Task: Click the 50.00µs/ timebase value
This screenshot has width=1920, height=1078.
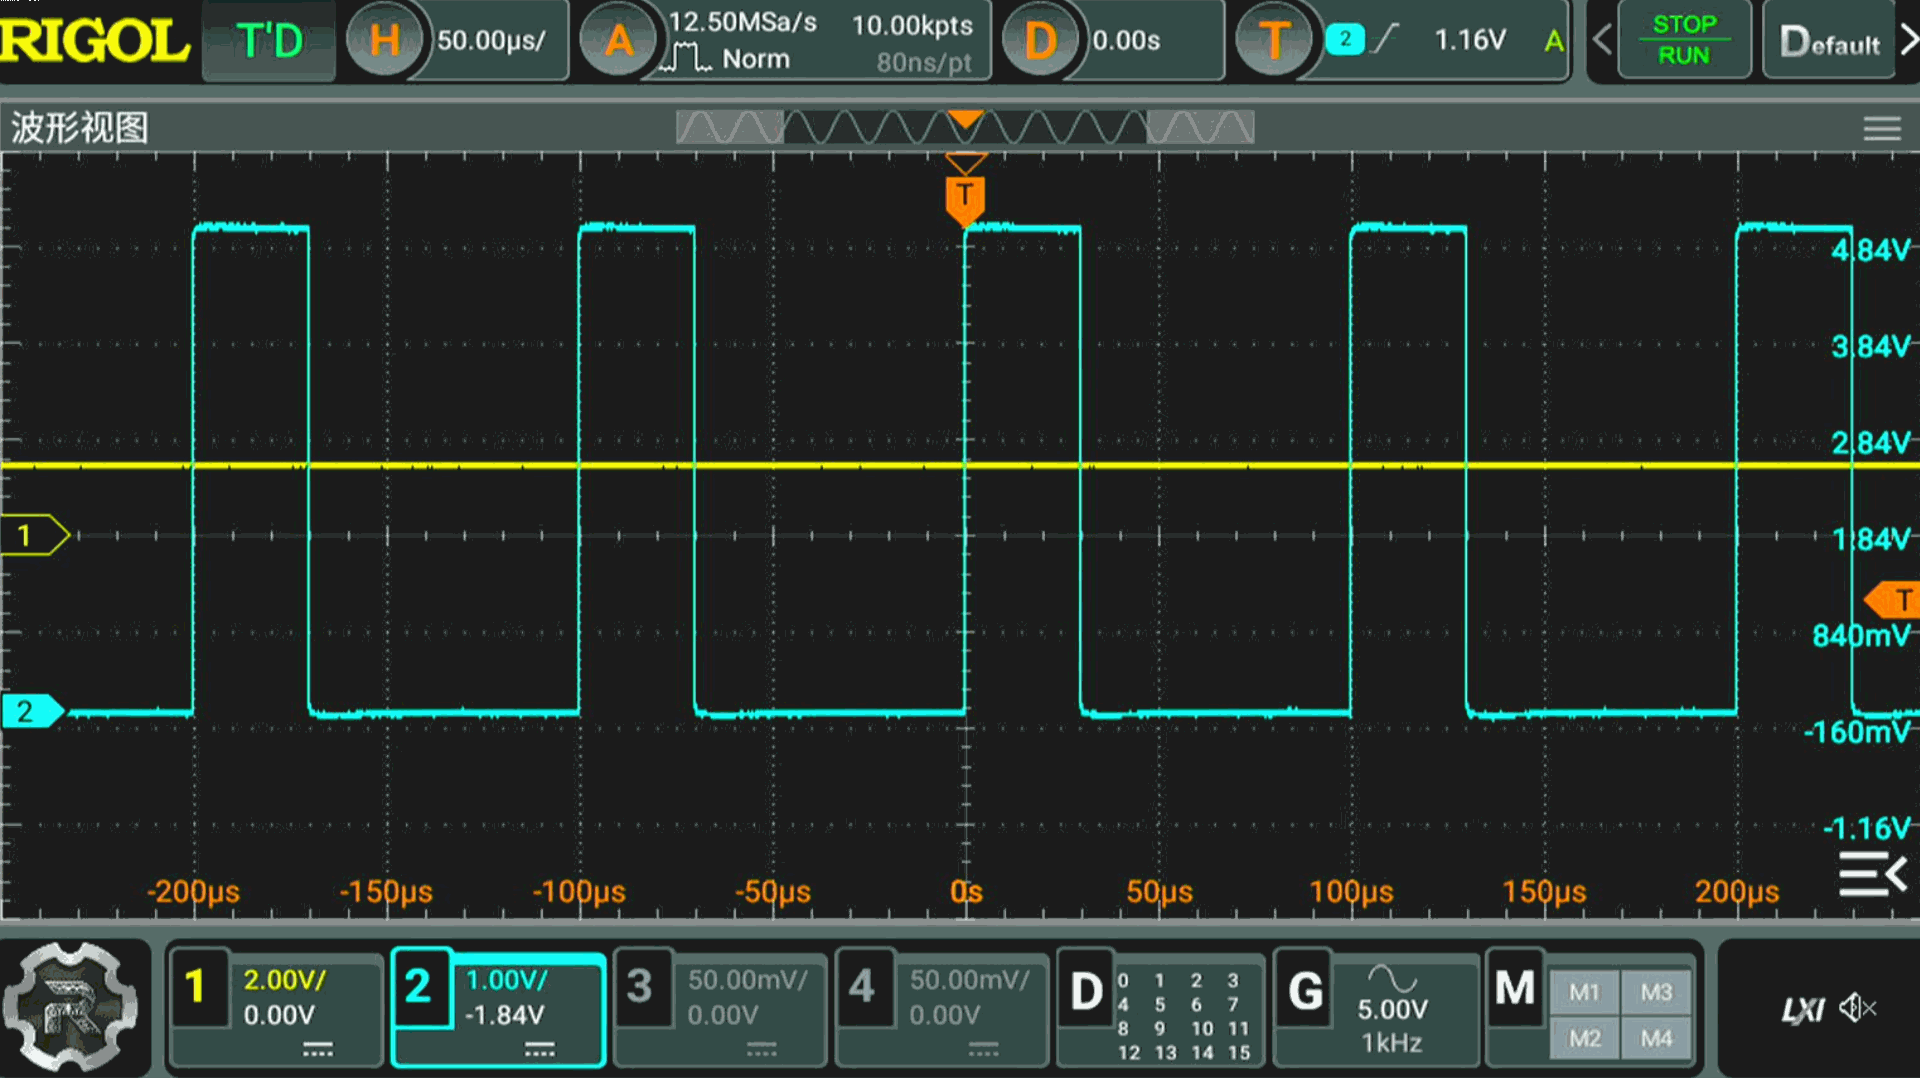Action: click(x=492, y=40)
